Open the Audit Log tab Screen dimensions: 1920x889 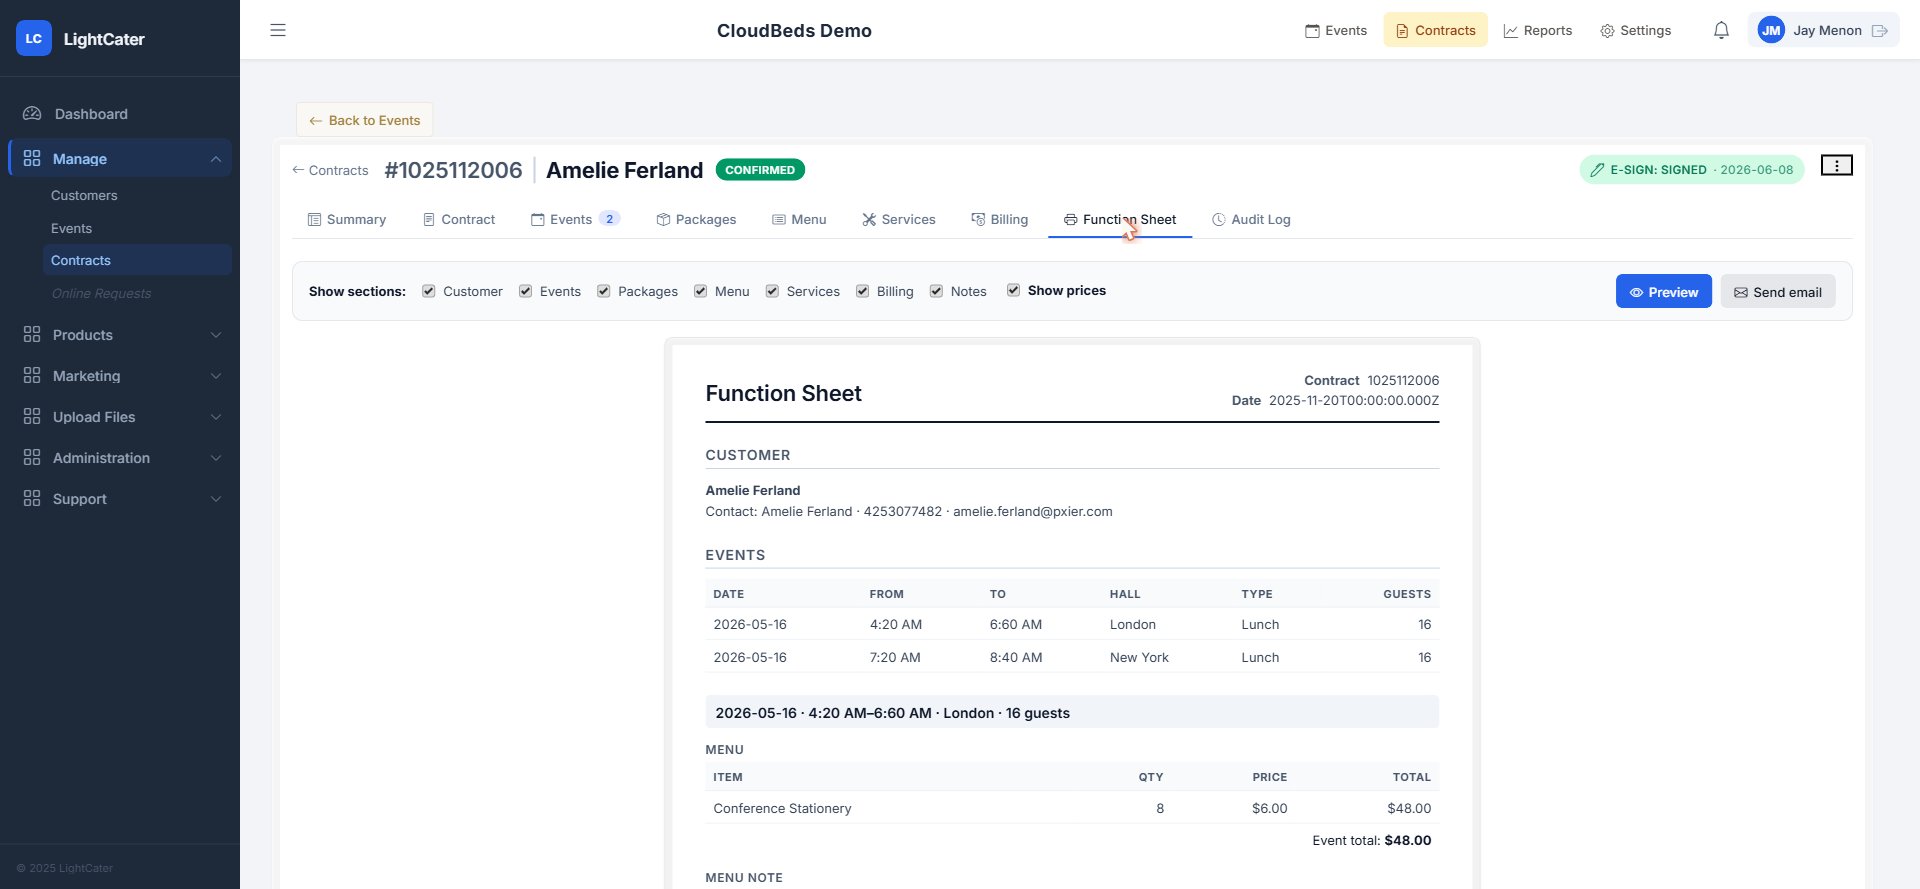1251,219
